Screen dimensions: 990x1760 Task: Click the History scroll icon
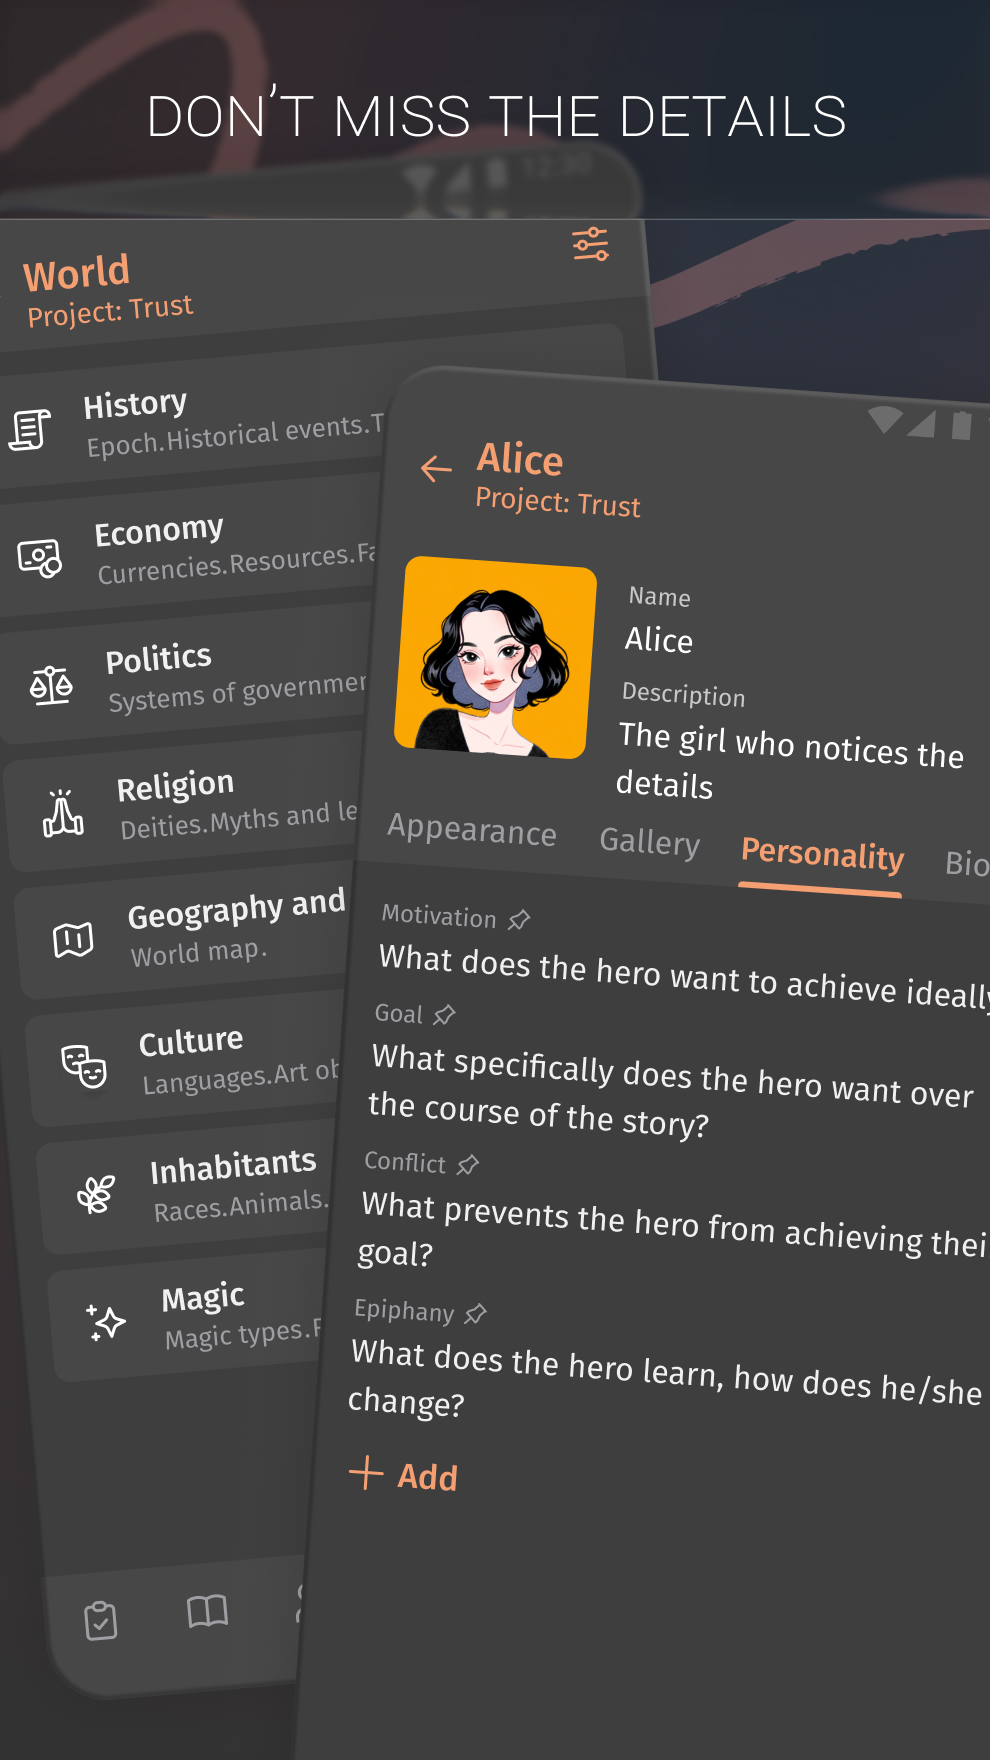click(x=30, y=429)
